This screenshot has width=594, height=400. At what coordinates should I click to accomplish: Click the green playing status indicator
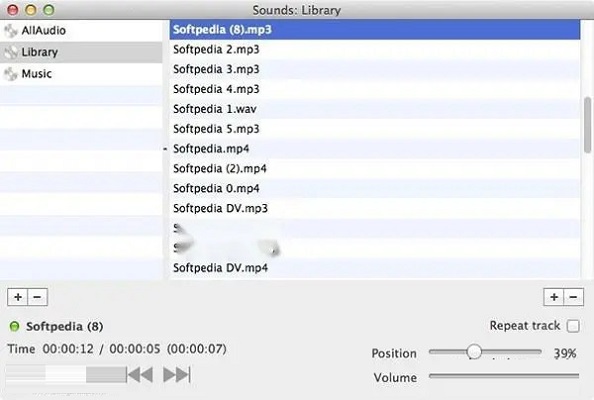coord(14,326)
